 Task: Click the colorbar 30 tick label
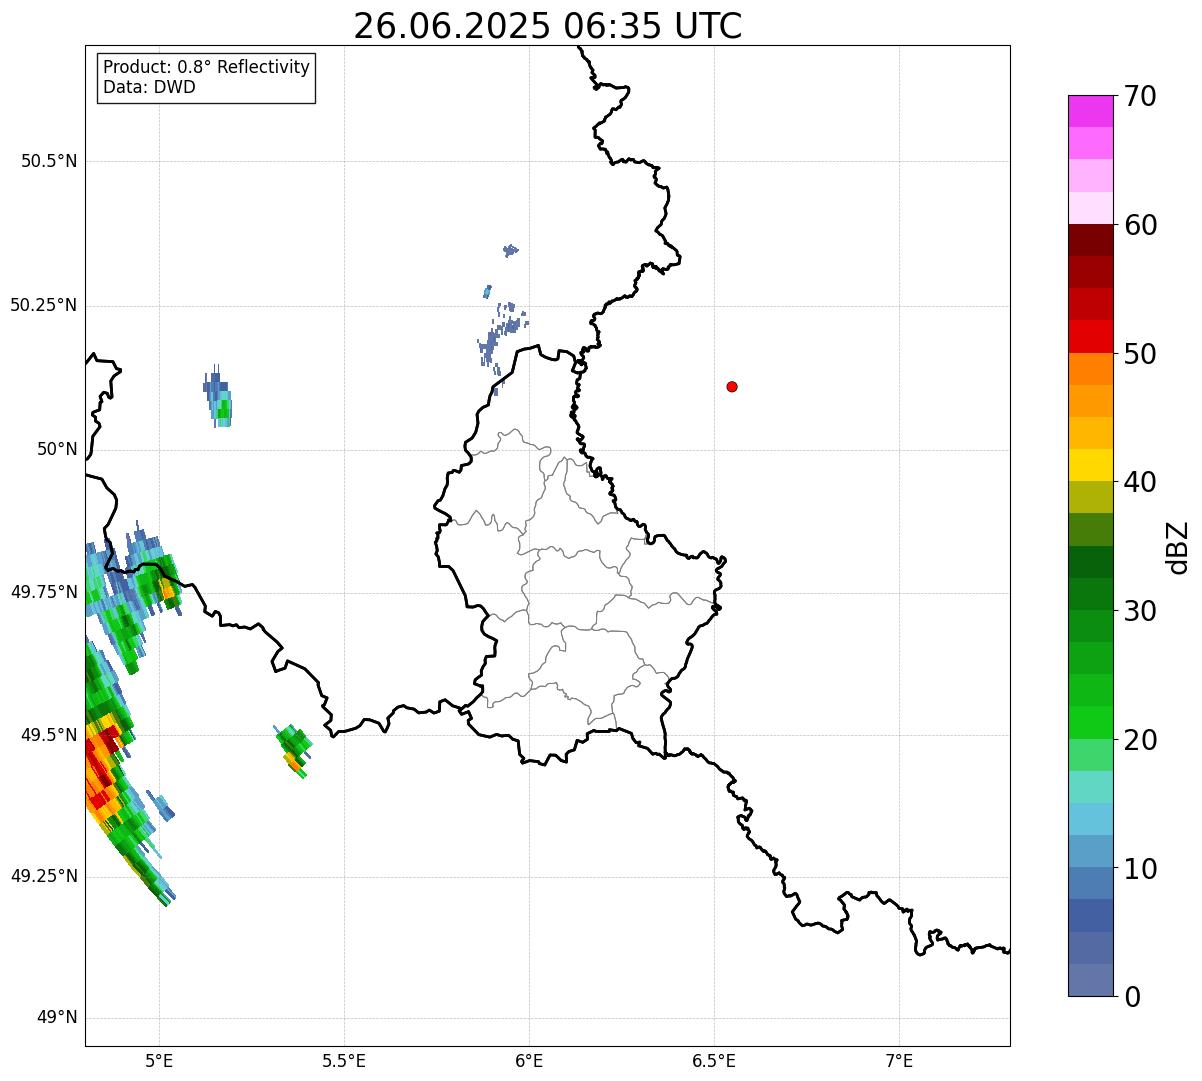1140,611
